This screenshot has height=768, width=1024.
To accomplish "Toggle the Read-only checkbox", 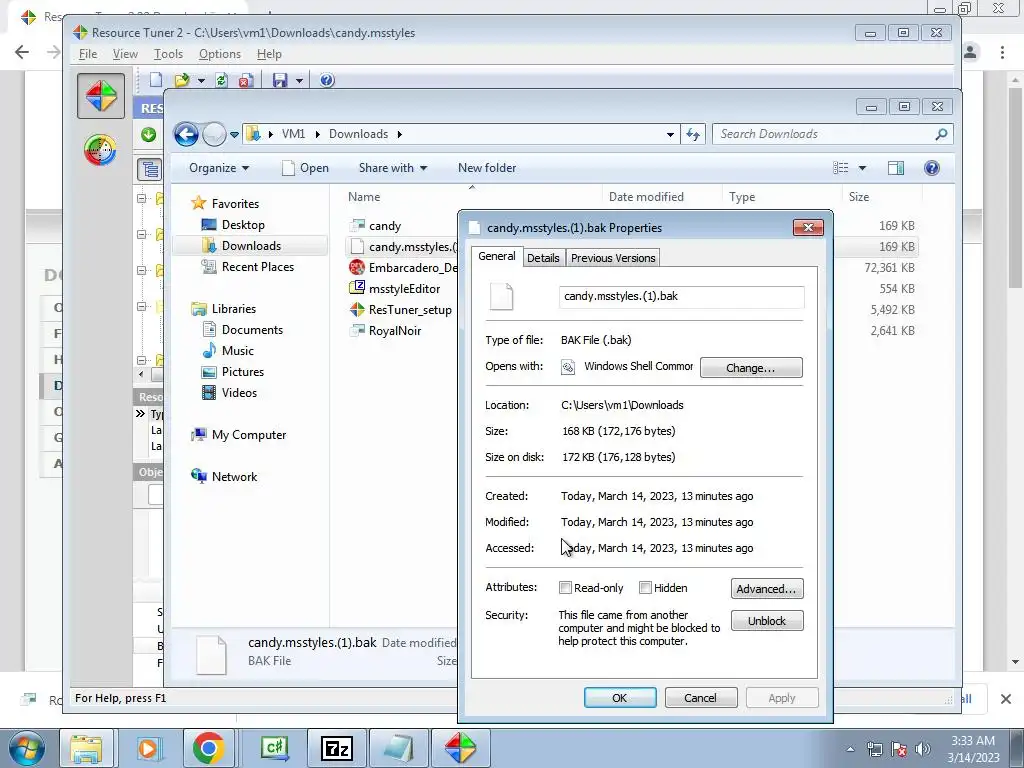I will click(566, 588).
